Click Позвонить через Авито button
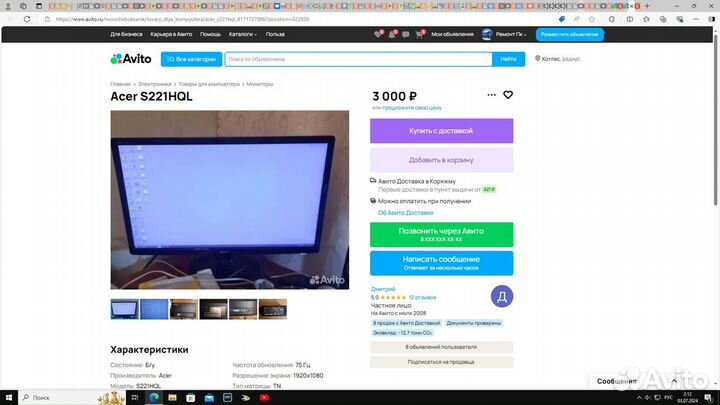The height and width of the screenshot is (405, 720). 441,235
